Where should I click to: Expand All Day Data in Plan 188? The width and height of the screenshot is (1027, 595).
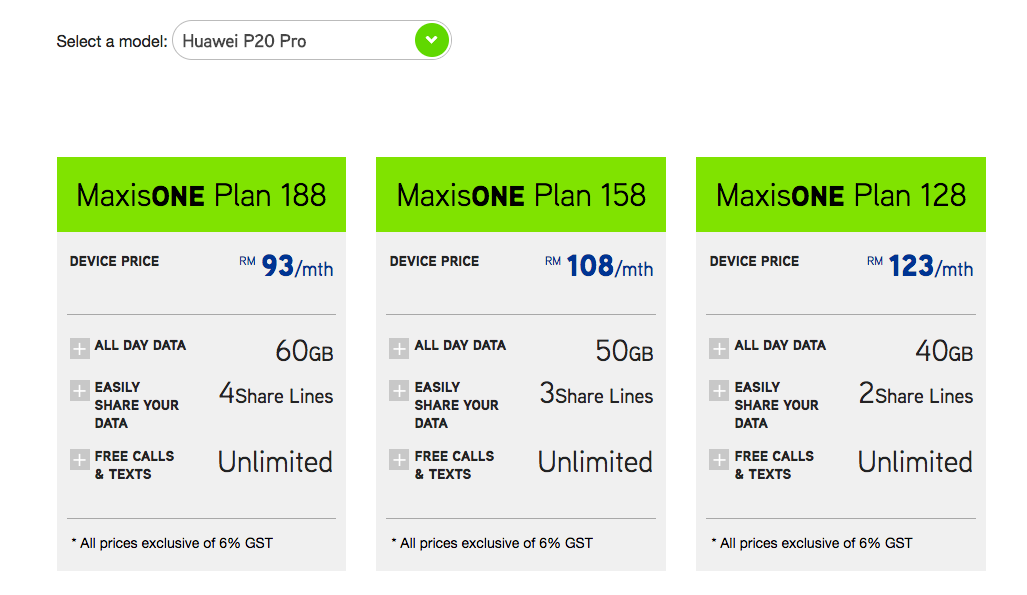pyautogui.click(x=79, y=349)
